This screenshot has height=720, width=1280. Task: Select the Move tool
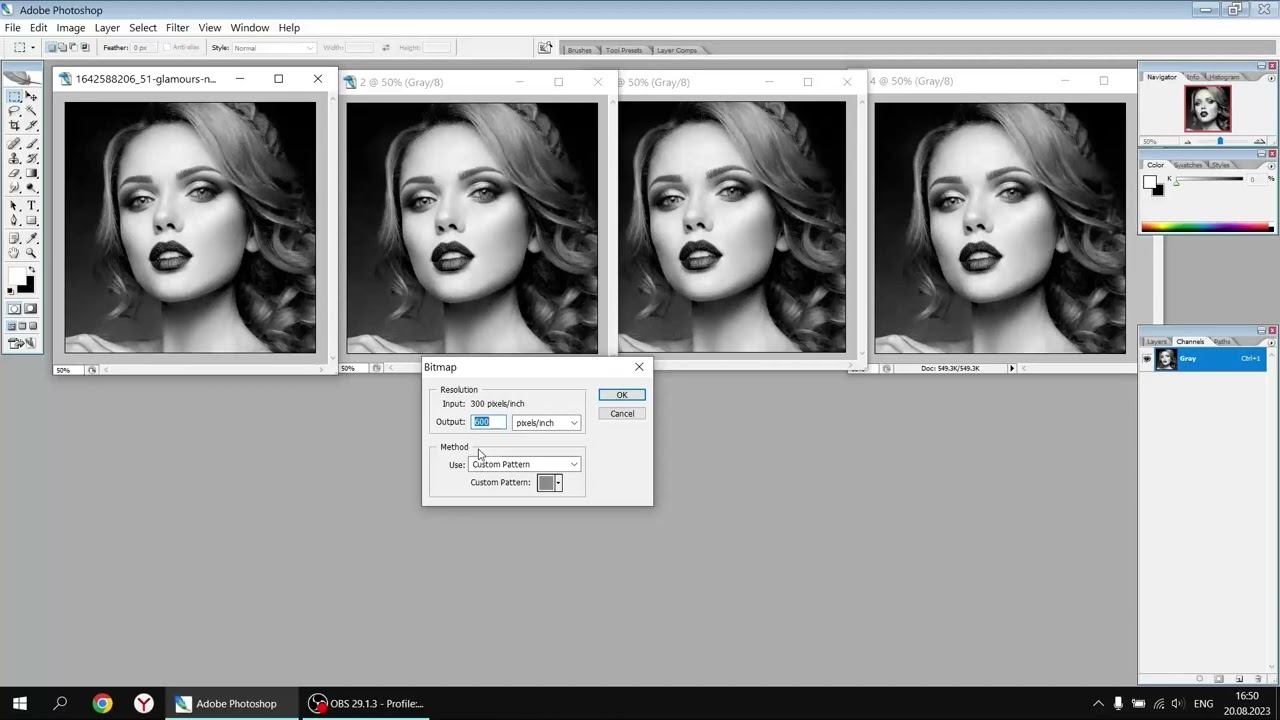coord(32,97)
